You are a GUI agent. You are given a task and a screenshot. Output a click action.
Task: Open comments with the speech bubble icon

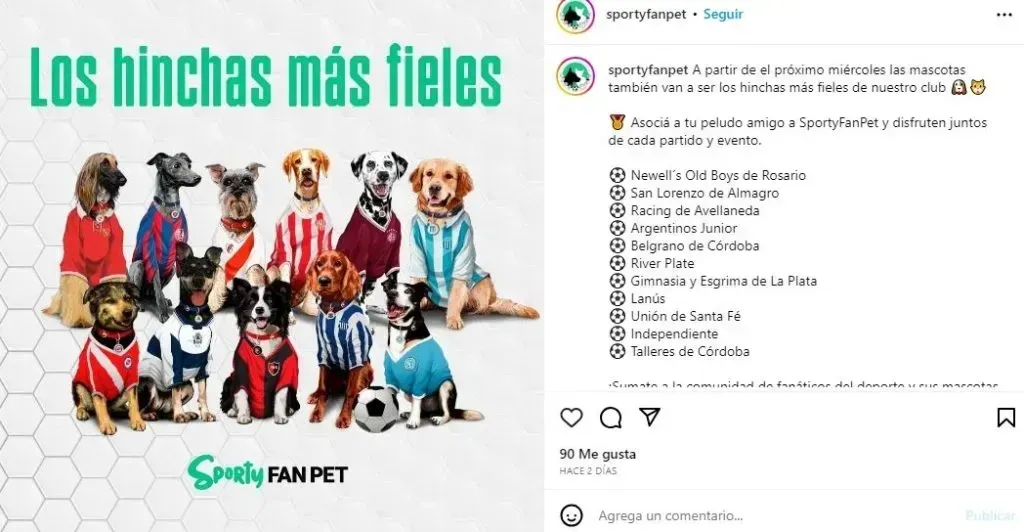611,418
